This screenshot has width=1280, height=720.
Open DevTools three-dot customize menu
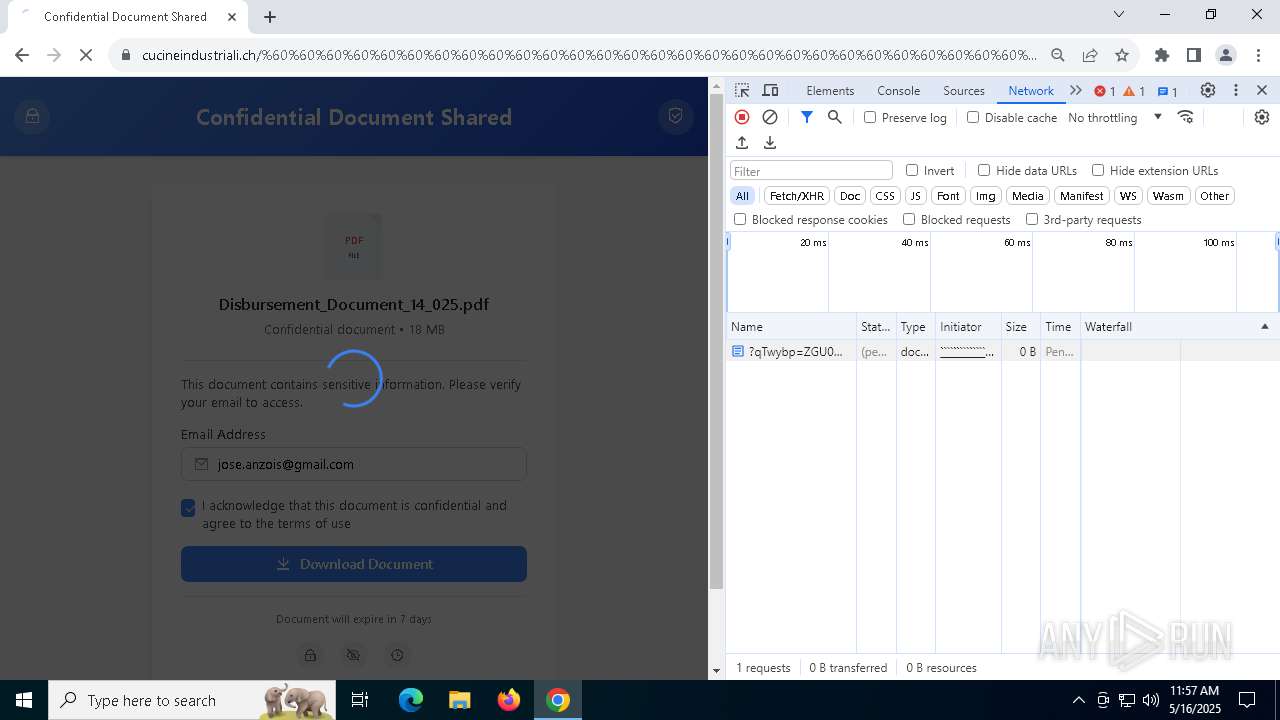coord(1236,90)
